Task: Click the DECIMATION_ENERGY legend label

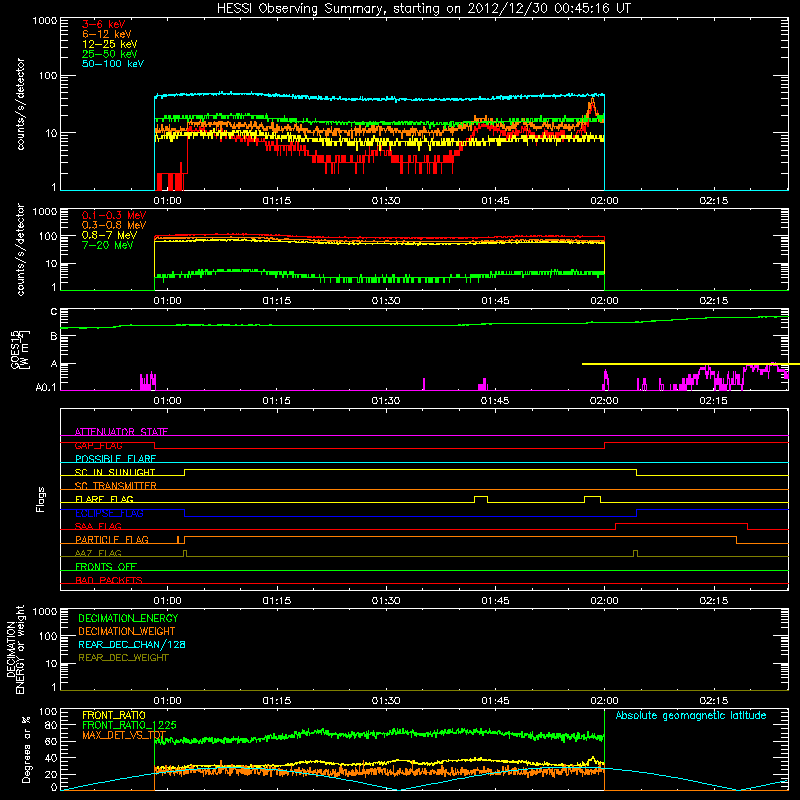Action: pyautogui.click(x=128, y=618)
